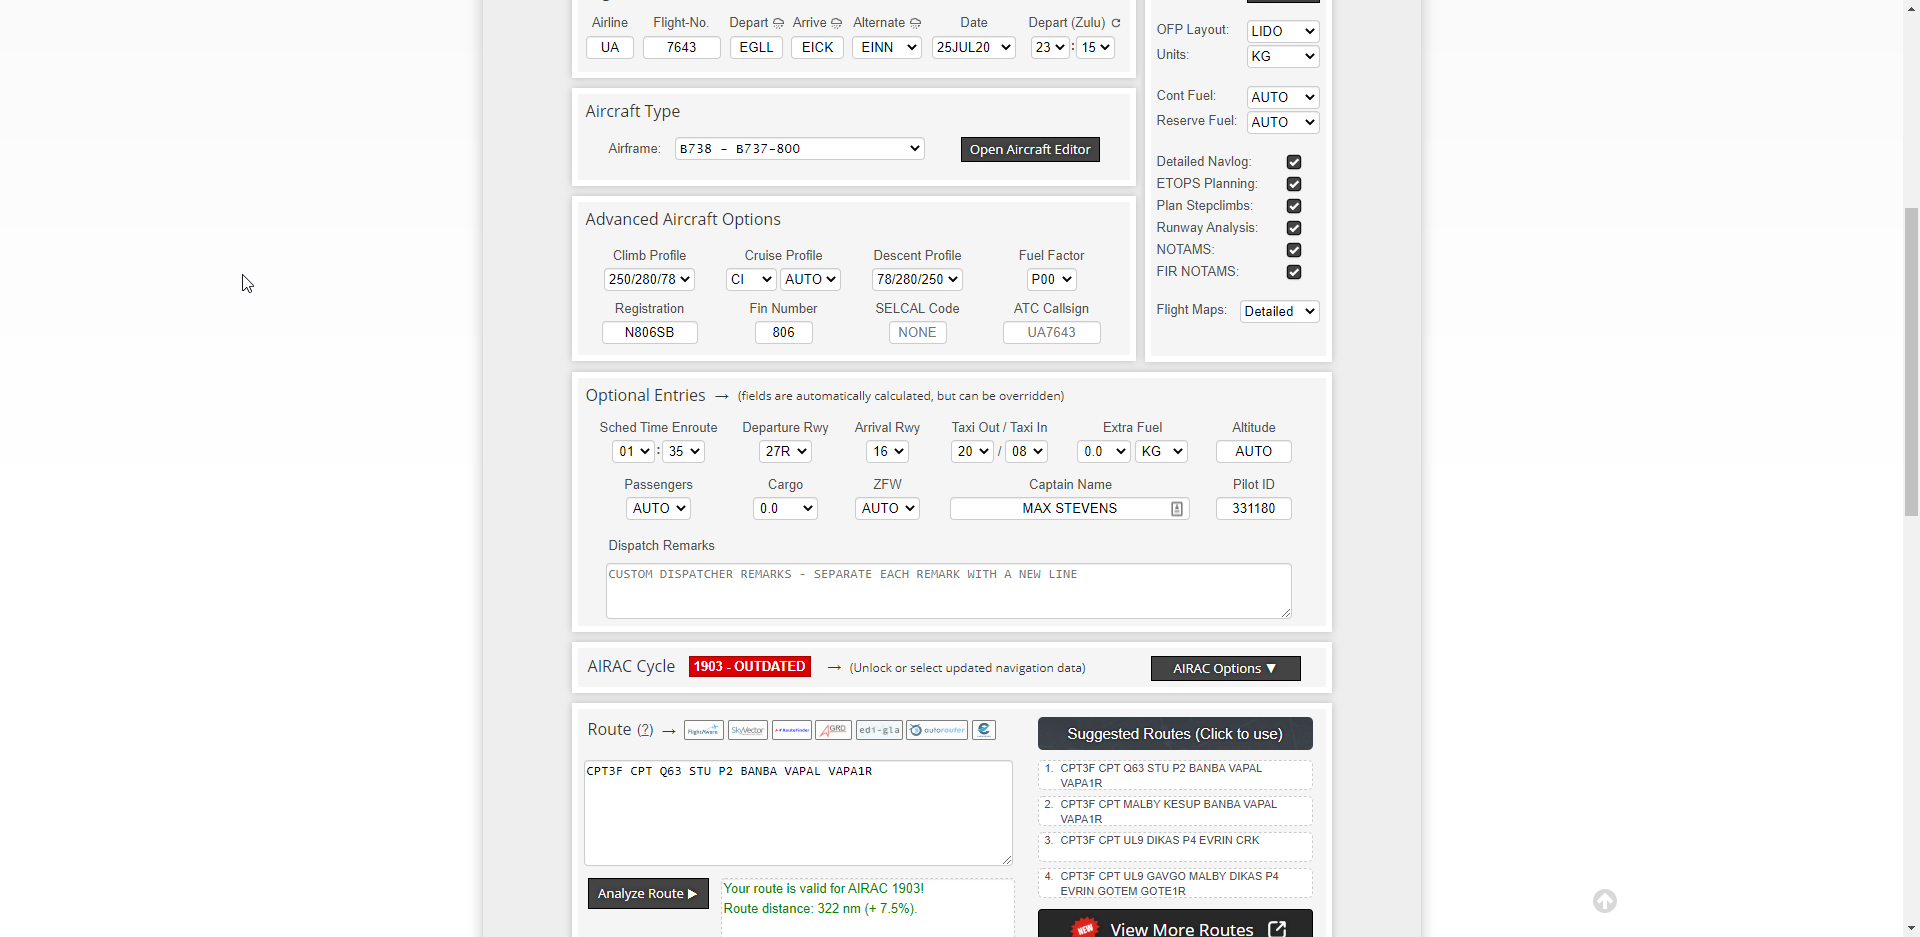The width and height of the screenshot is (1920, 937).
Task: Open the Eurocontrol route validation icon
Action: click(984, 730)
